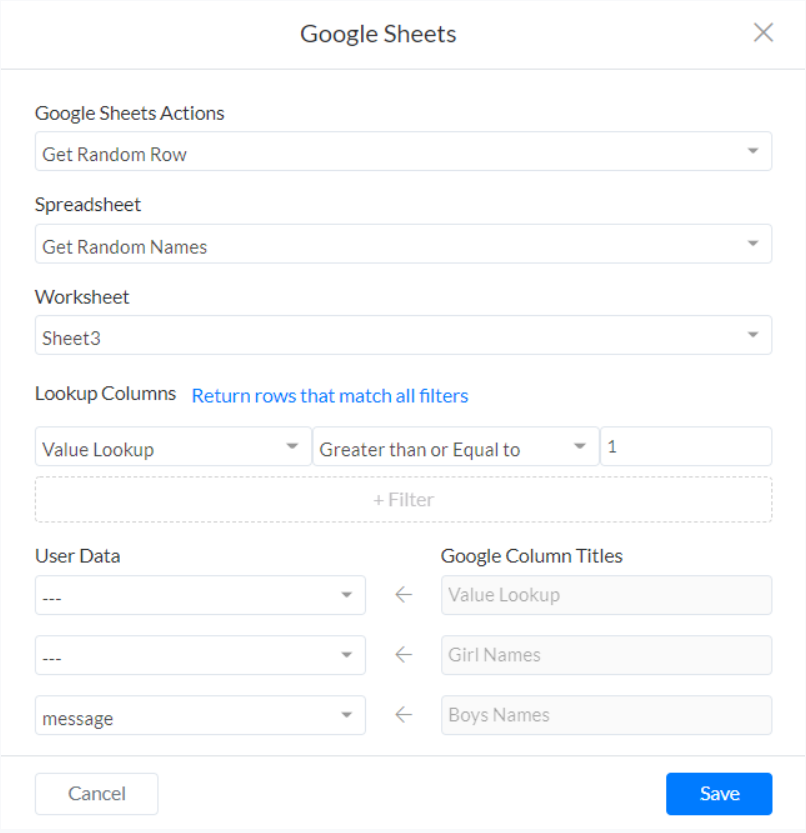Click the Girl Names column title field
806x833 pixels.
pos(606,655)
